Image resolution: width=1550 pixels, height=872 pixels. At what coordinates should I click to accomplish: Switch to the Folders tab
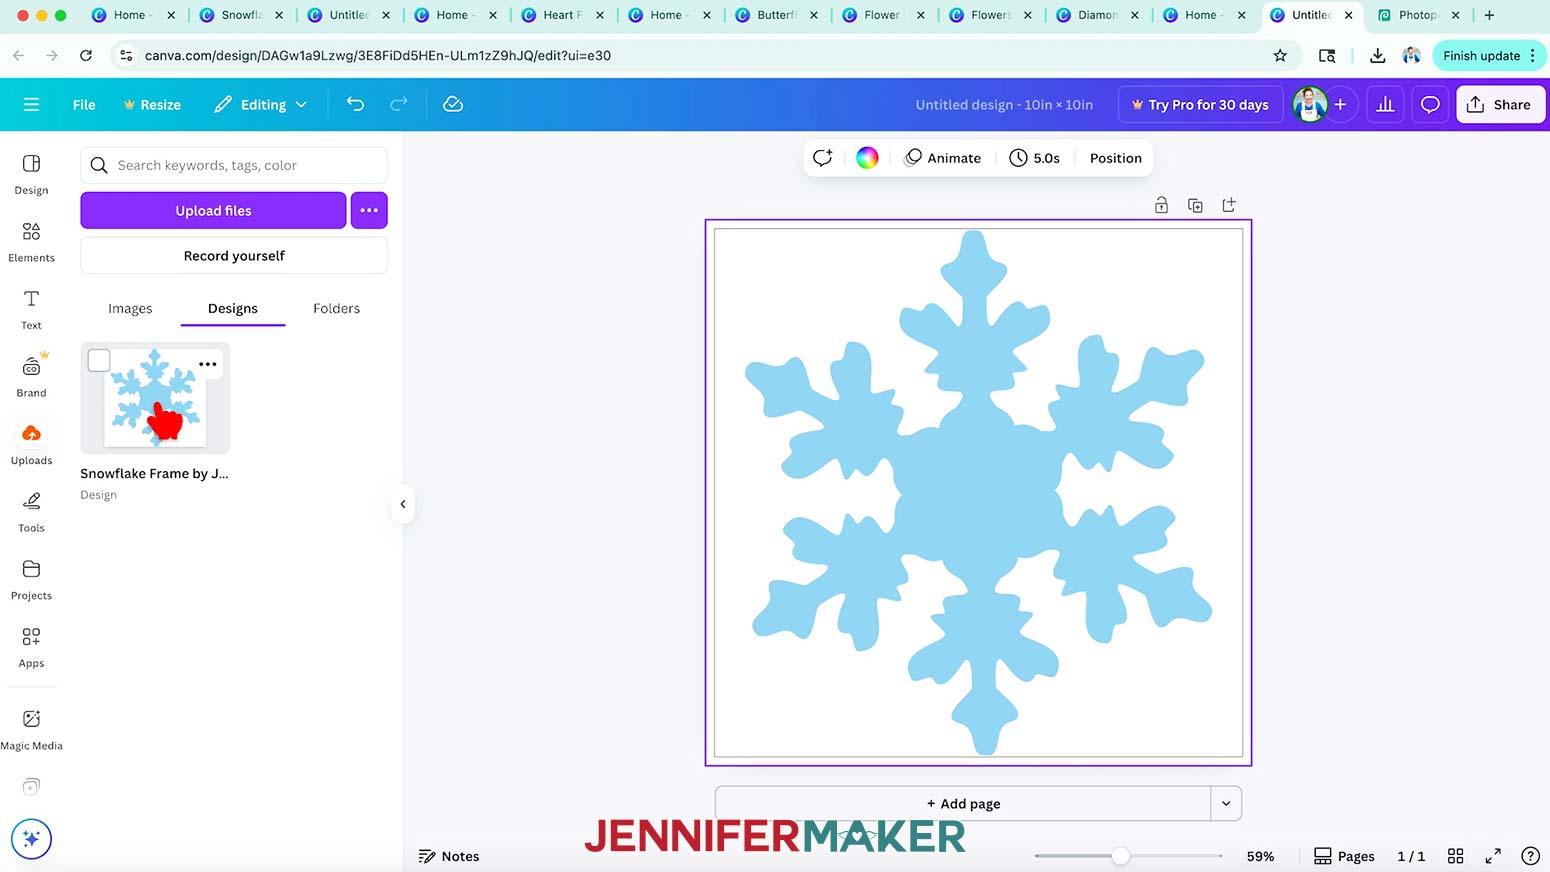tap(336, 308)
